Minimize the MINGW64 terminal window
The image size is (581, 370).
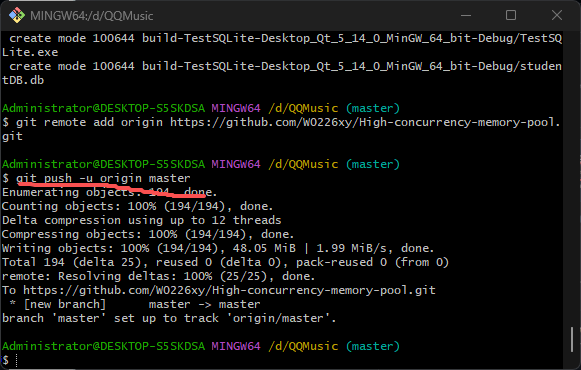pos(466,16)
